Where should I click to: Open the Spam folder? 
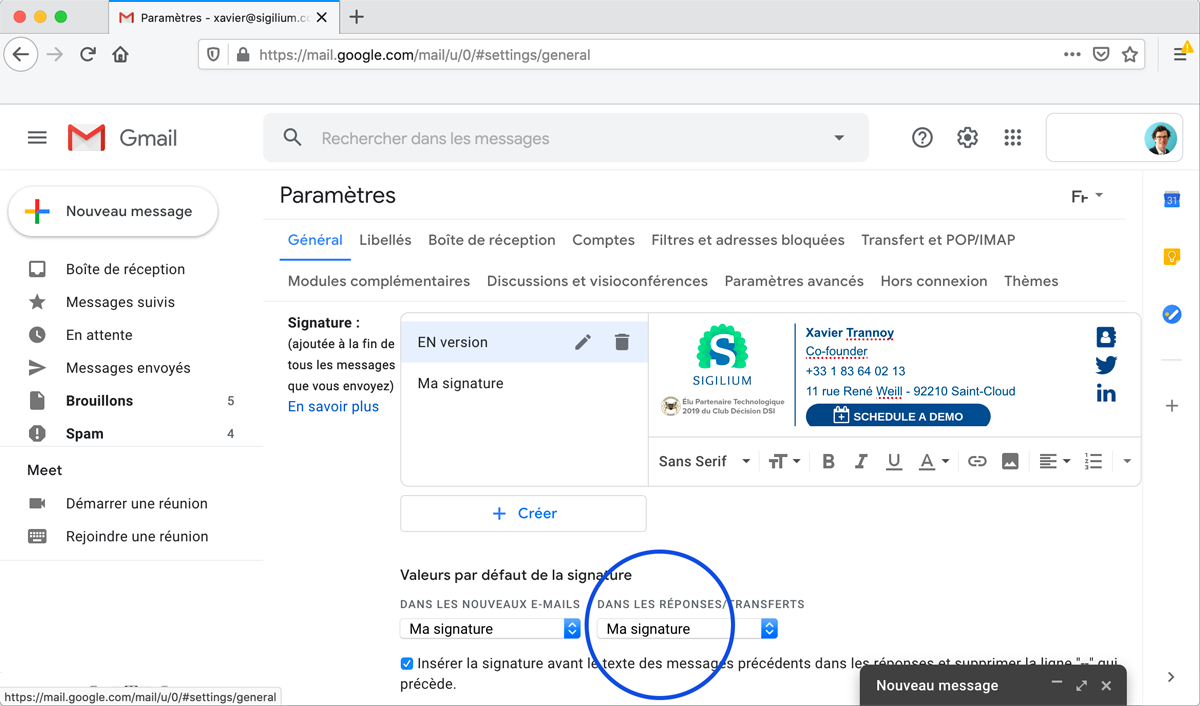[85, 434]
